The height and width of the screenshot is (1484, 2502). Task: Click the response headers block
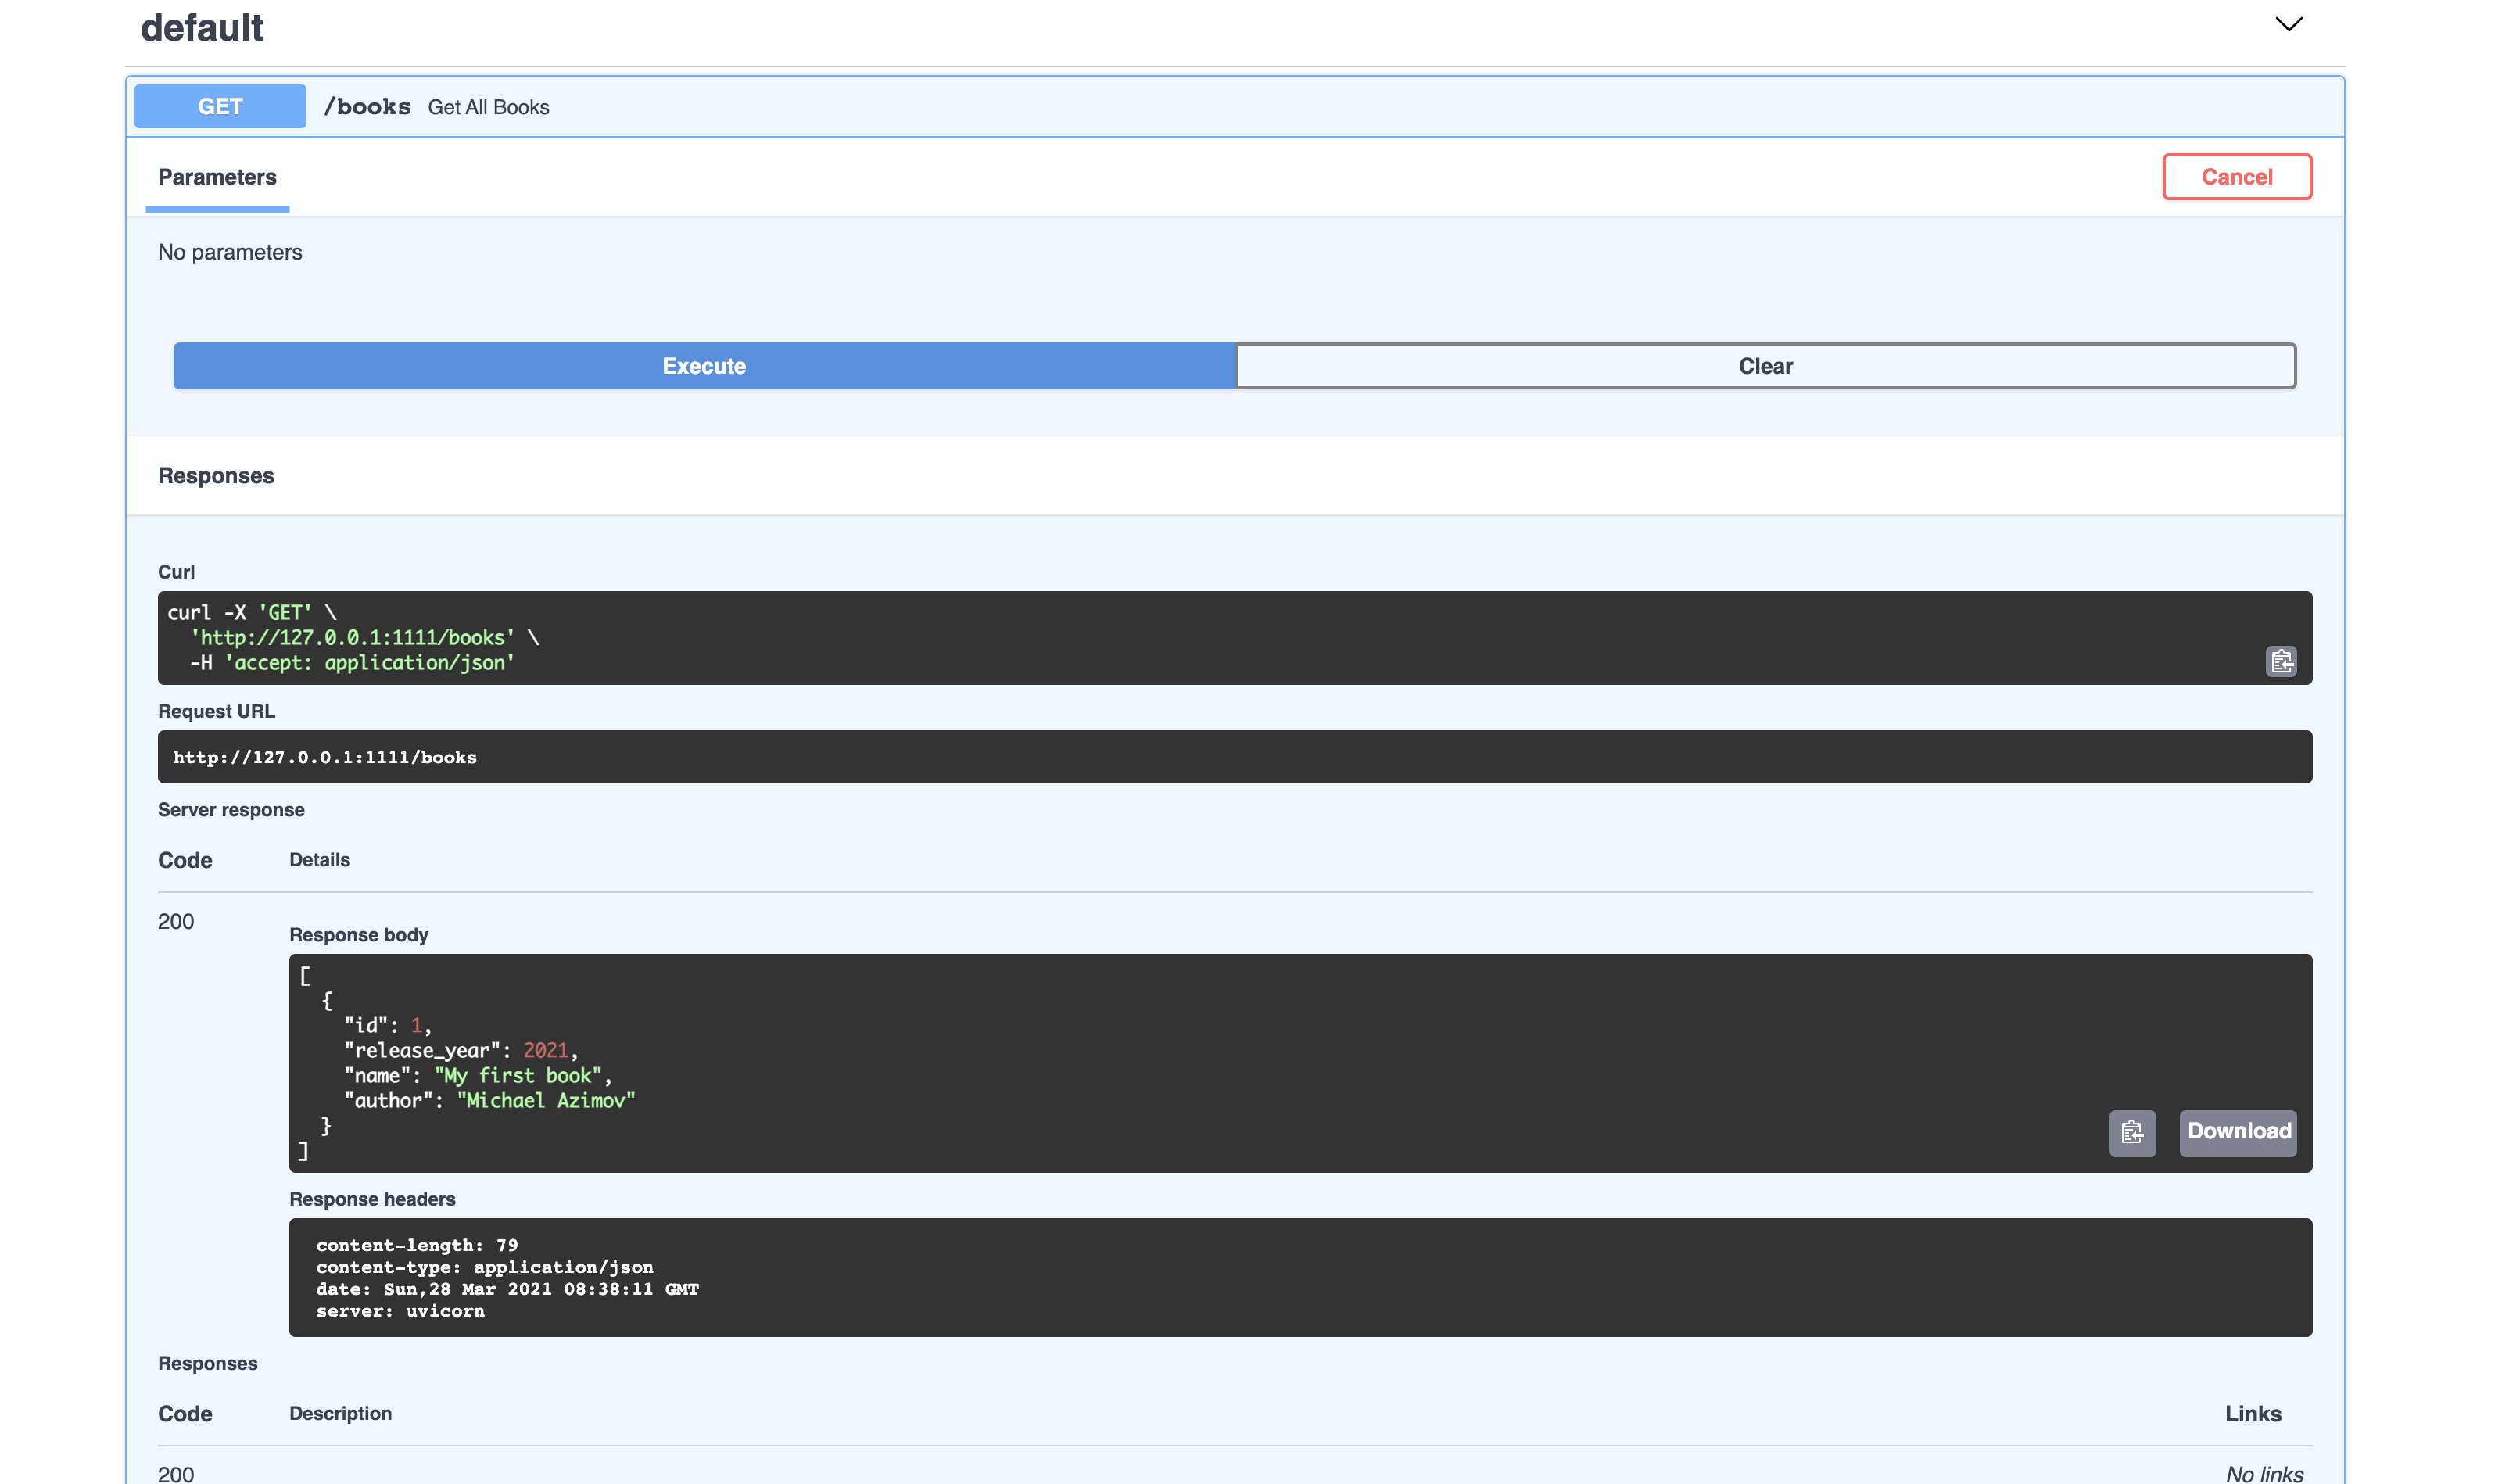(1300, 1277)
